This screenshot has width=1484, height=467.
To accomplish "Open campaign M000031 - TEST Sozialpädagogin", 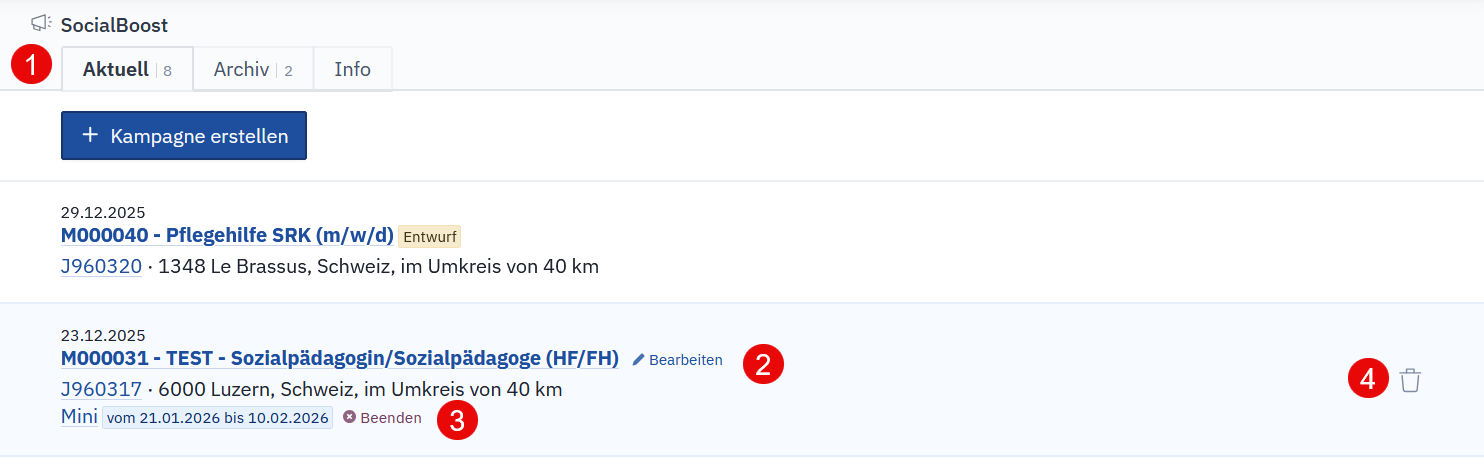I will (x=339, y=358).
